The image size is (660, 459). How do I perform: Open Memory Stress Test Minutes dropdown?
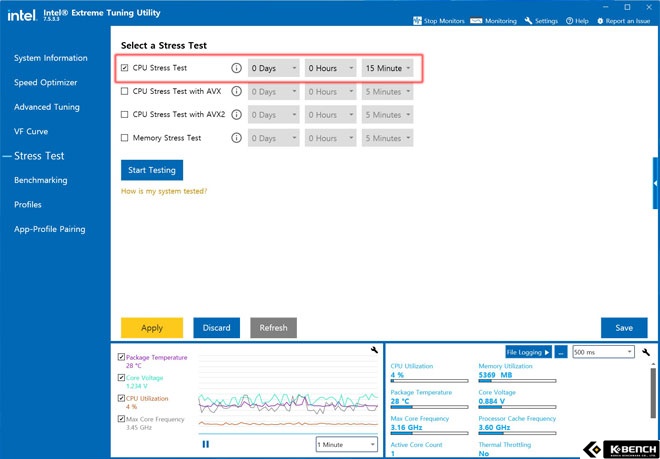(387, 138)
